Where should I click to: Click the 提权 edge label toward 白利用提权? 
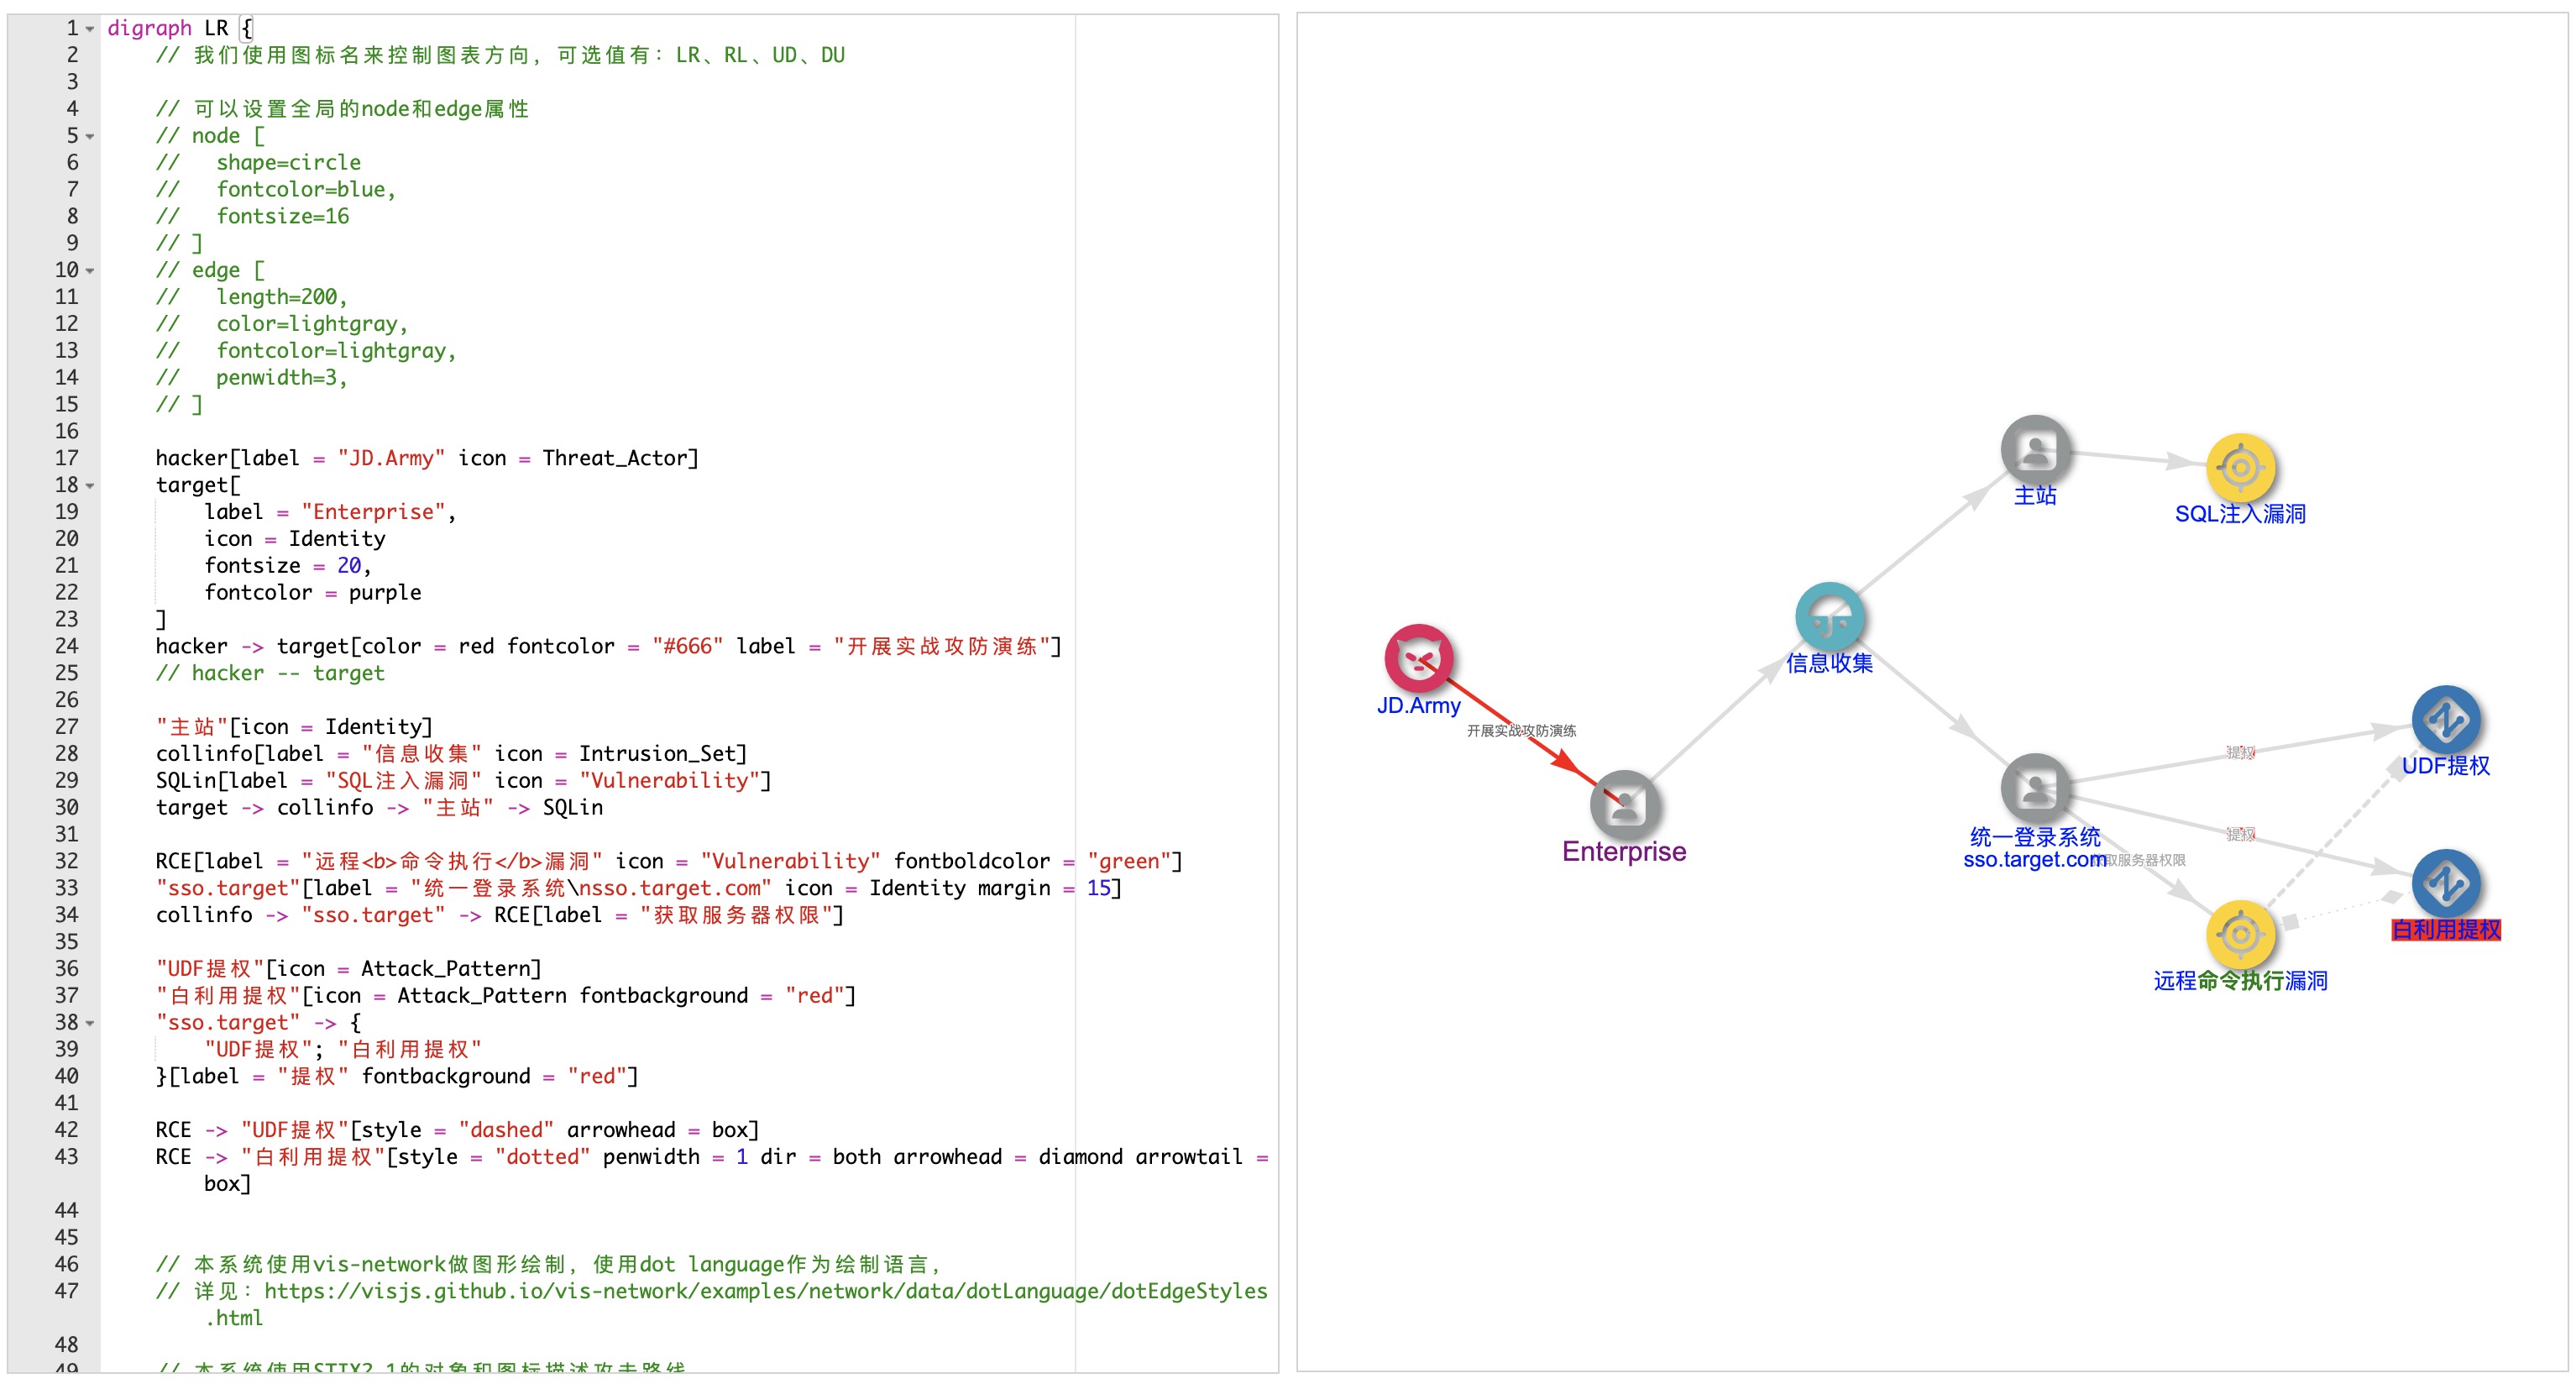pos(2240,834)
